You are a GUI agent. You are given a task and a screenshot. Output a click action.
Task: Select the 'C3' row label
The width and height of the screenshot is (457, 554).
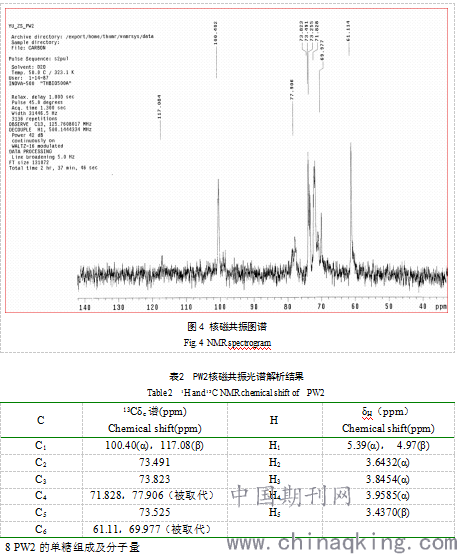[41, 479]
